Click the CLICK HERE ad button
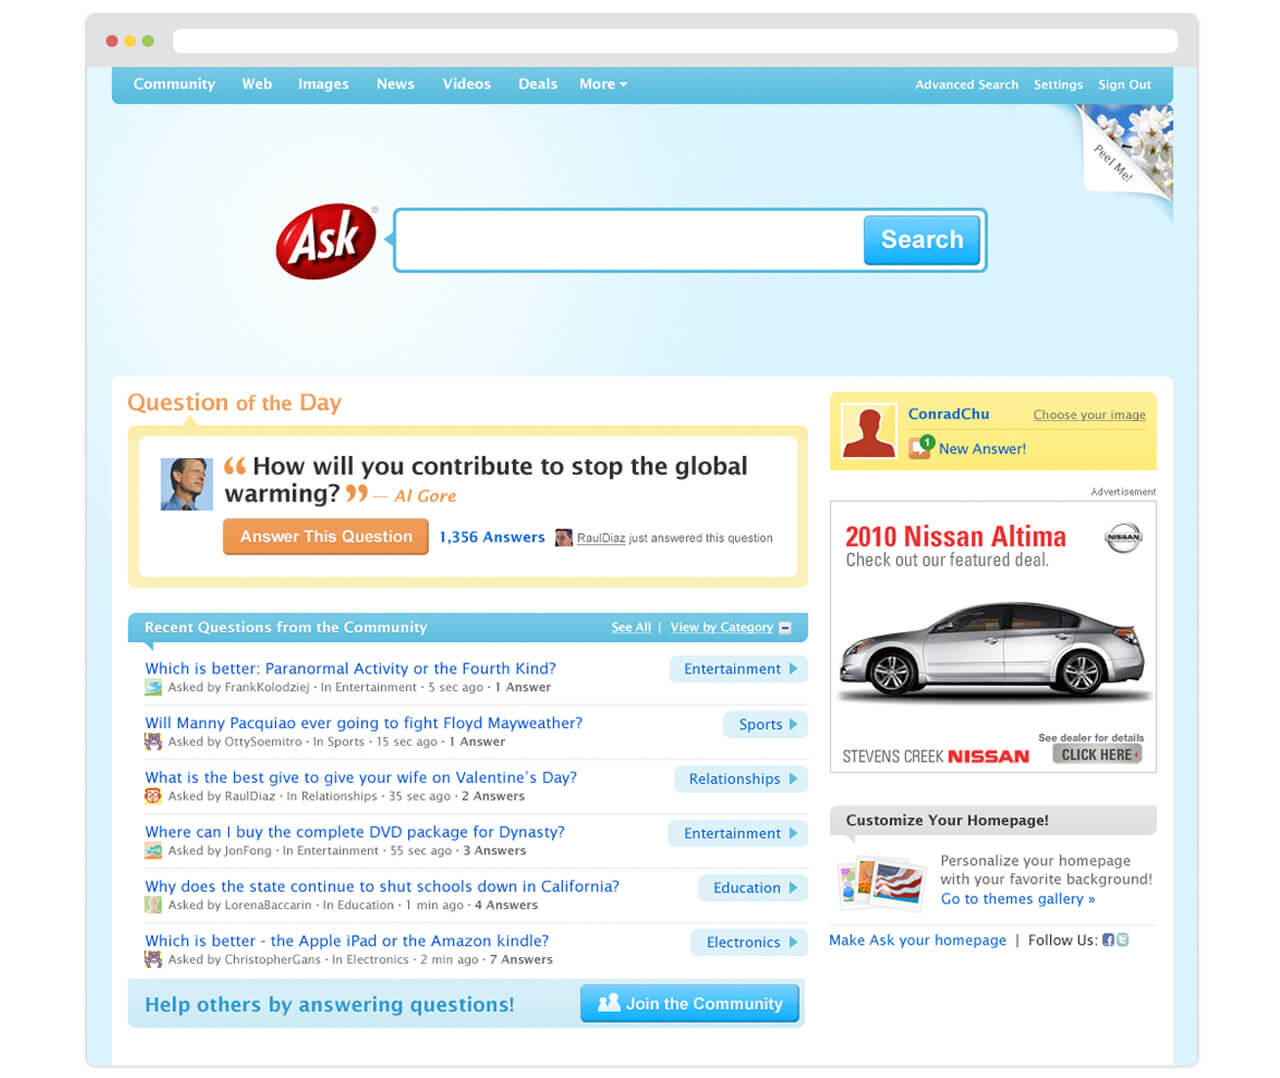This screenshot has height=1078, width=1280. pyautogui.click(x=1097, y=755)
